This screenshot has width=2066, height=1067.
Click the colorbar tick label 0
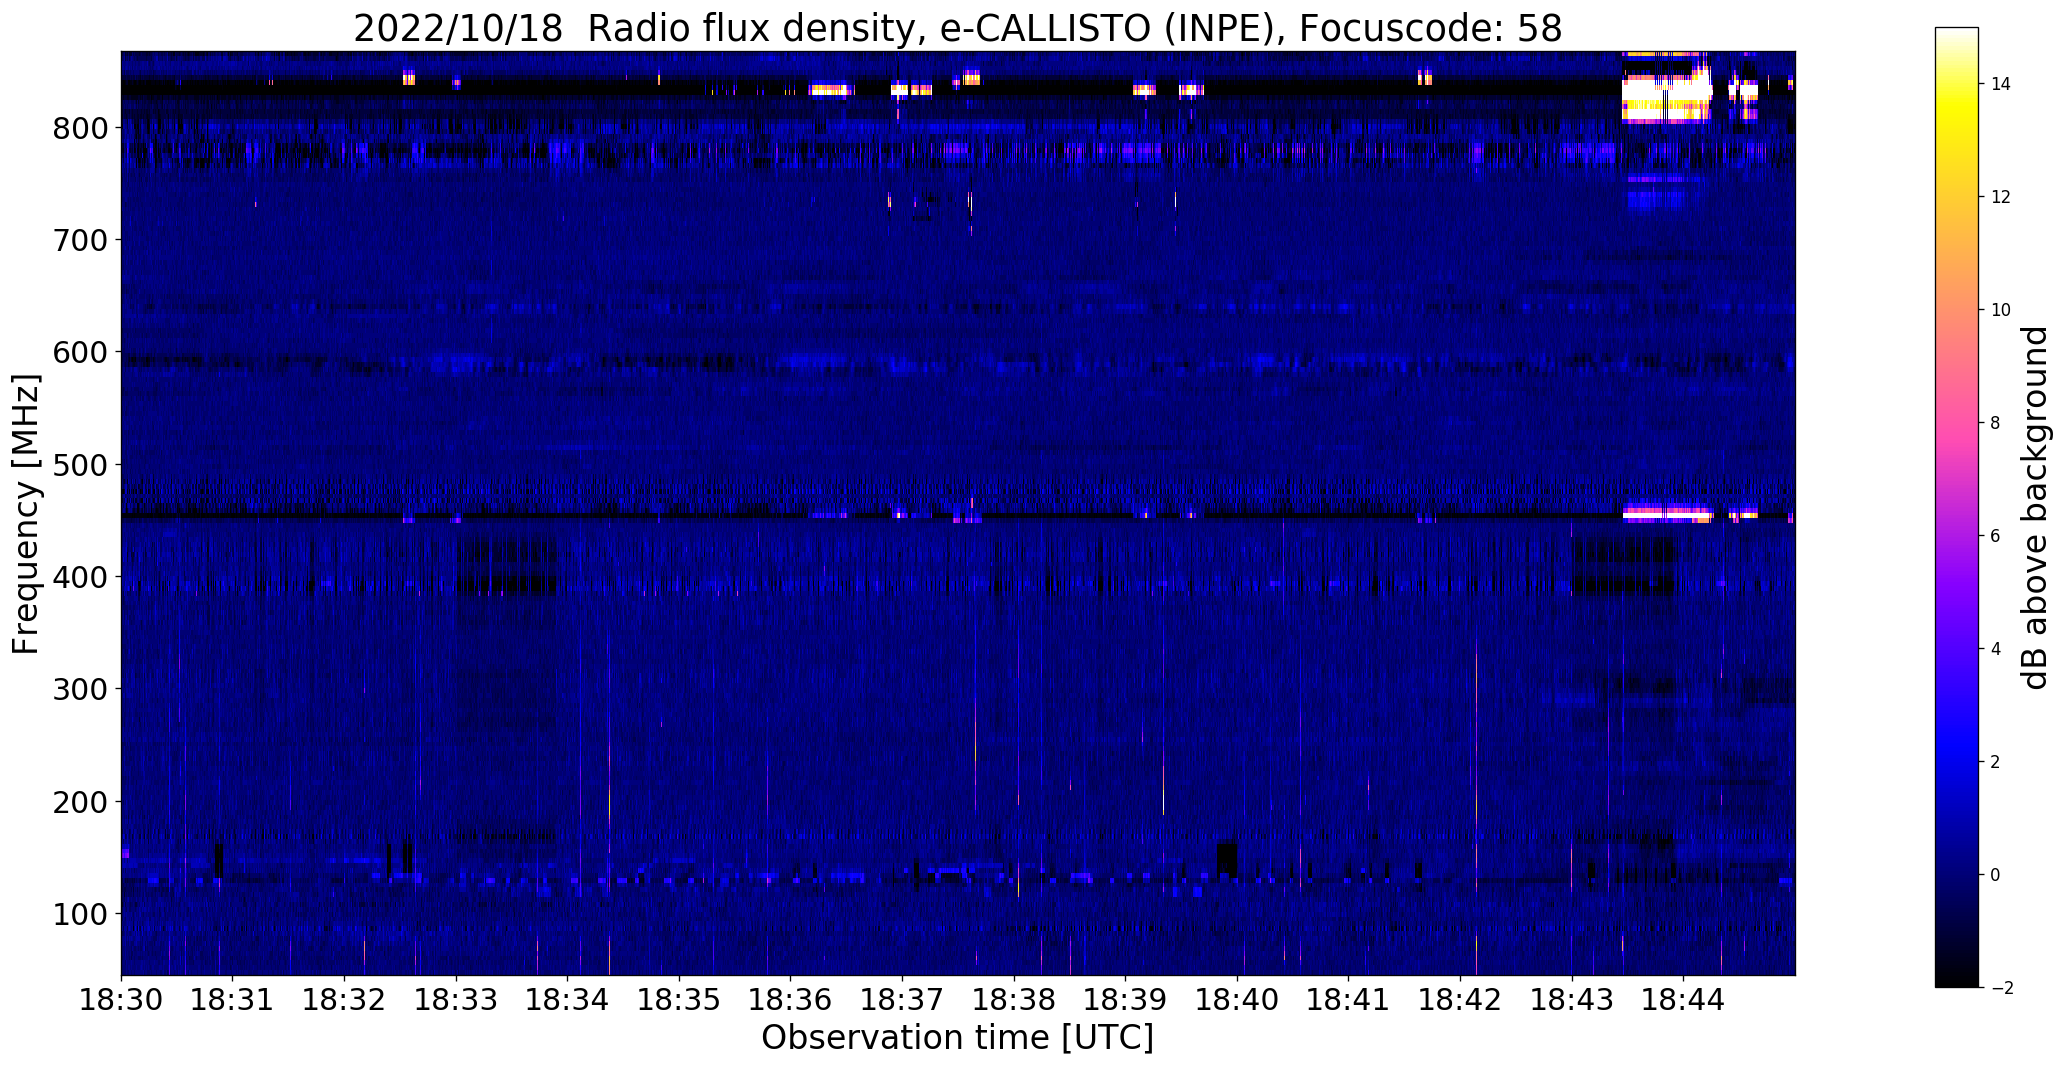click(1995, 875)
